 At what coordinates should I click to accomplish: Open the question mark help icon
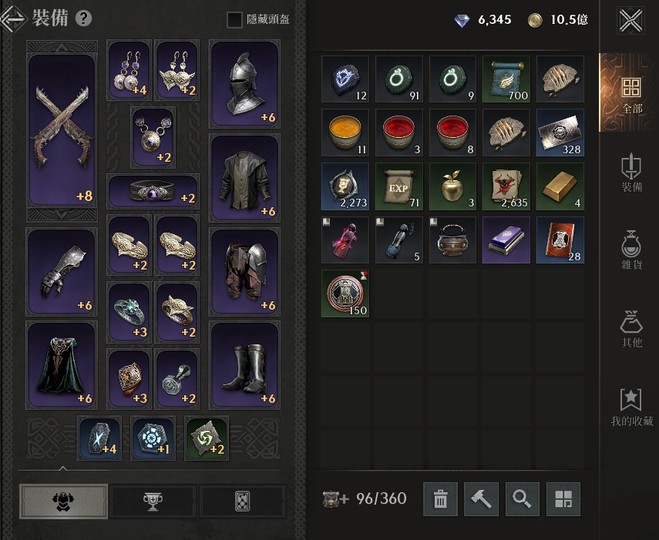coord(84,18)
